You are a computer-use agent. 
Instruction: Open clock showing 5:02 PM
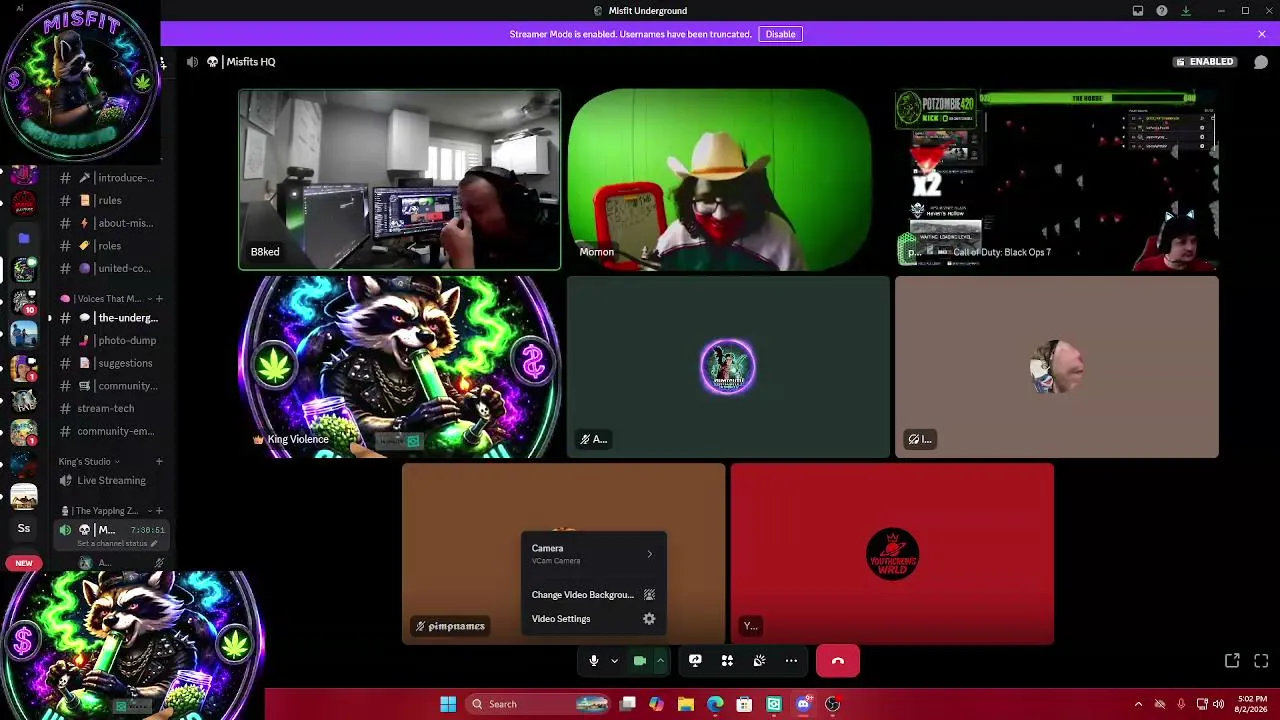[1251, 704]
